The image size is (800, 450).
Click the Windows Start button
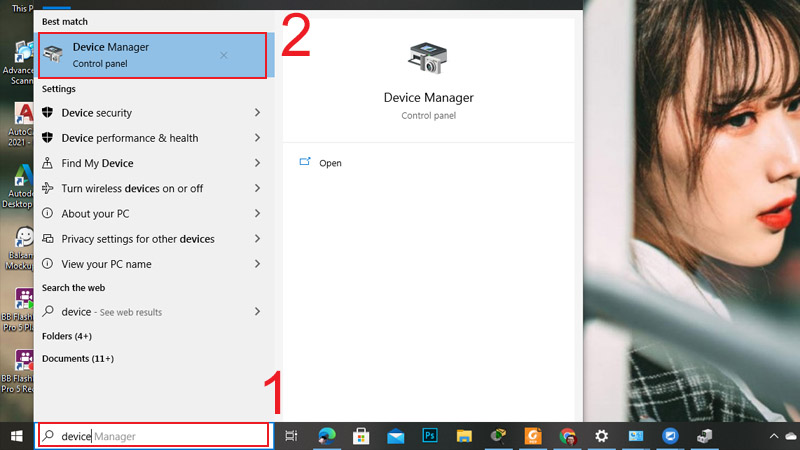click(16, 436)
